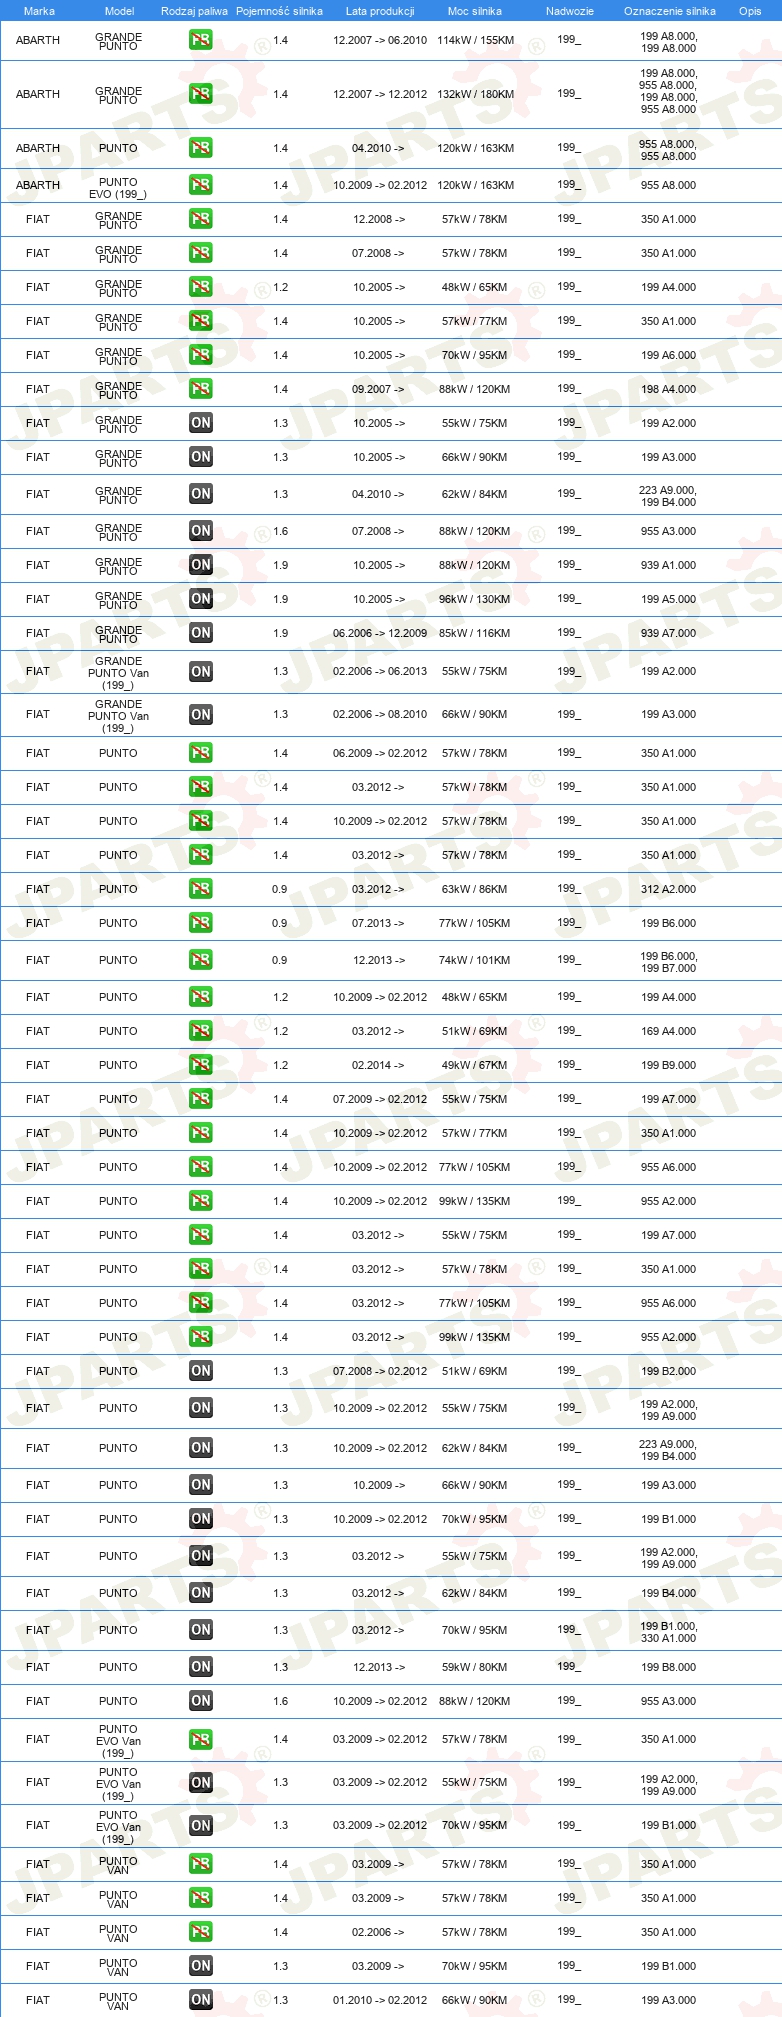Select the '59kW / 80KM' engine power cell
The height and width of the screenshot is (2017, 782).
point(475,1668)
